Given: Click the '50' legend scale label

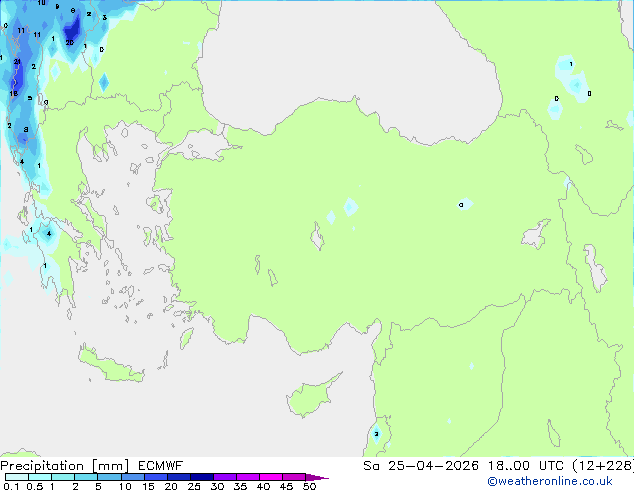Looking at the screenshot, I should [x=309, y=486].
